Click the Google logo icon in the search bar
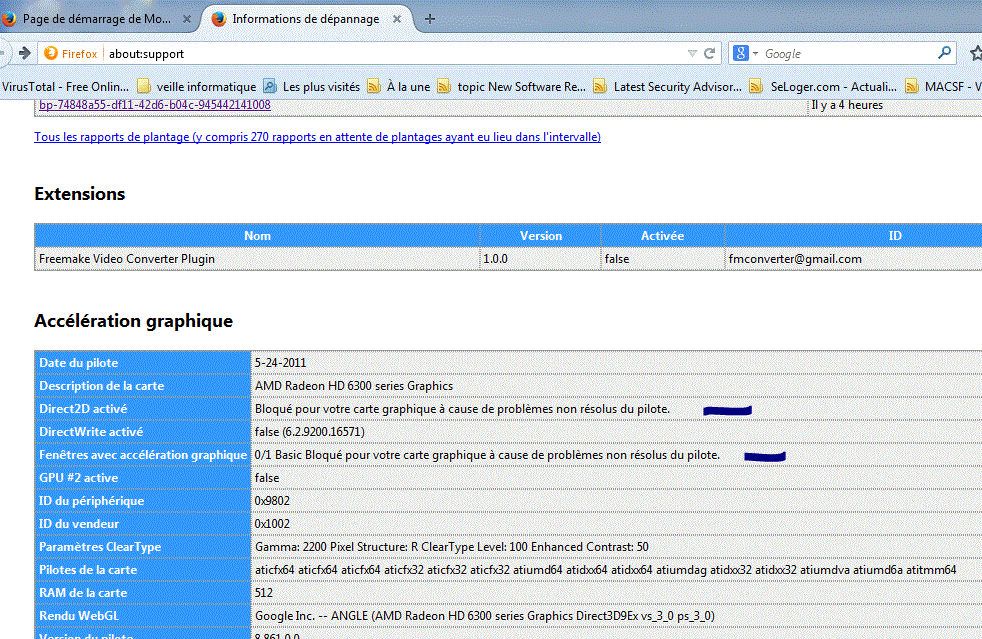 pyautogui.click(x=741, y=53)
